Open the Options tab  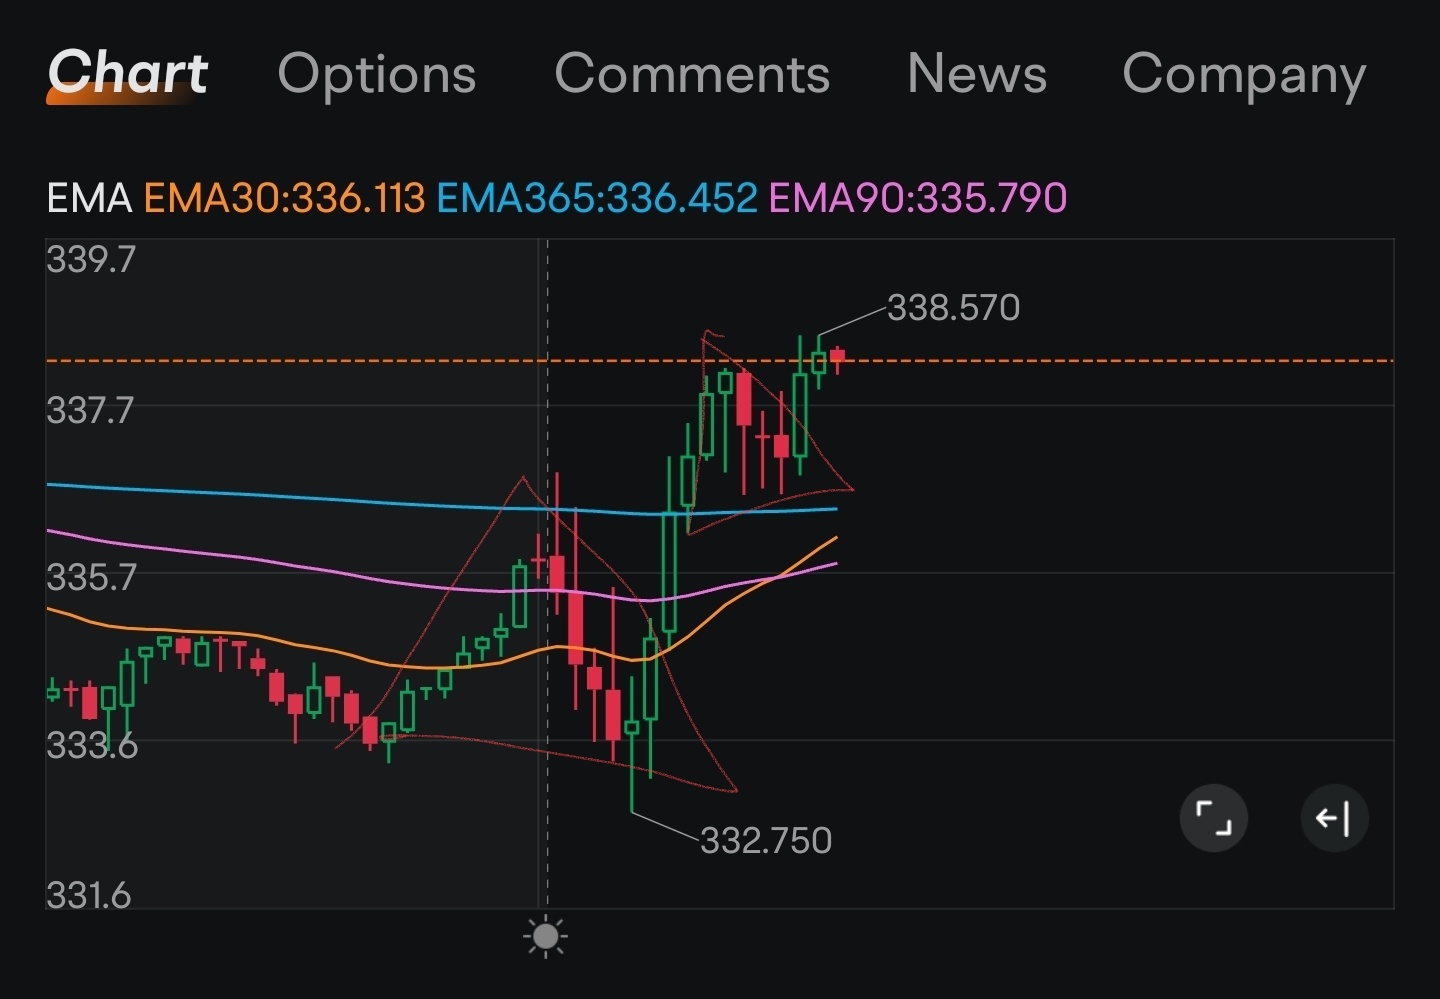[x=377, y=76]
